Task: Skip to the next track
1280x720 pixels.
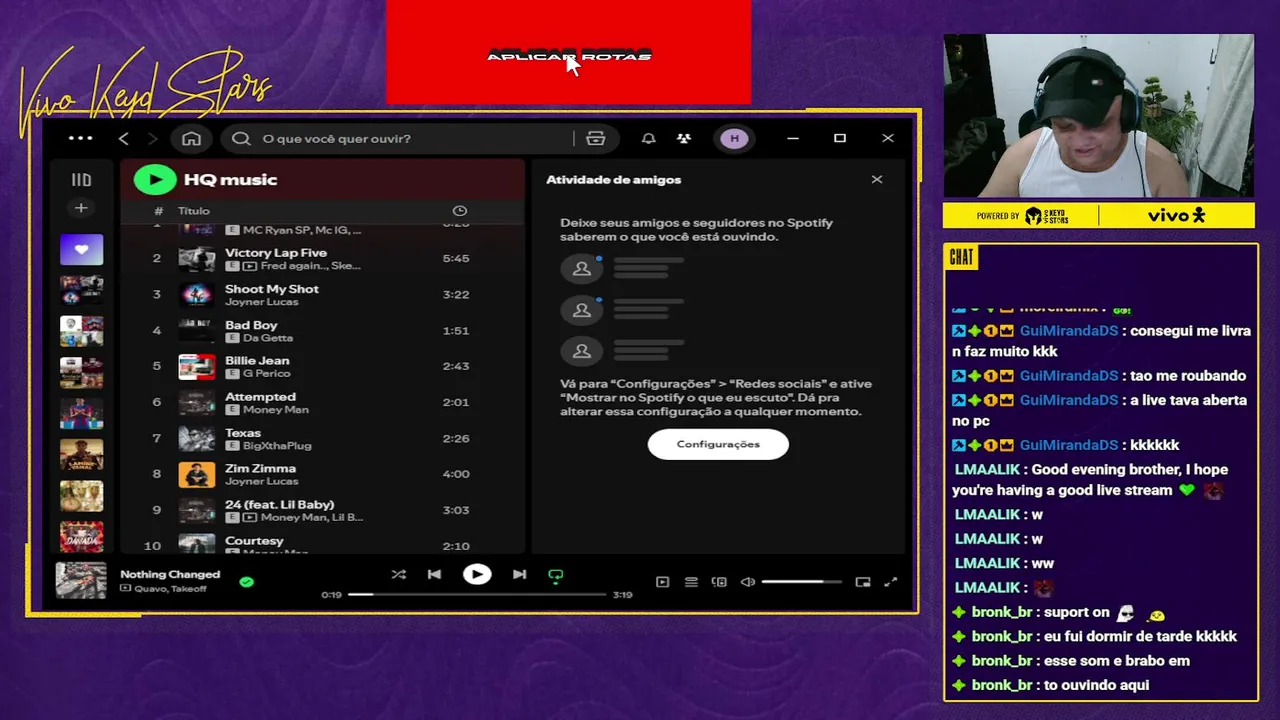Action: 519,574
